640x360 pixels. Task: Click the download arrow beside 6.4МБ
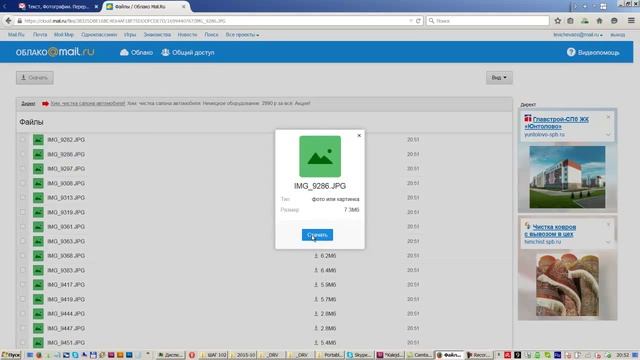coord(316,270)
